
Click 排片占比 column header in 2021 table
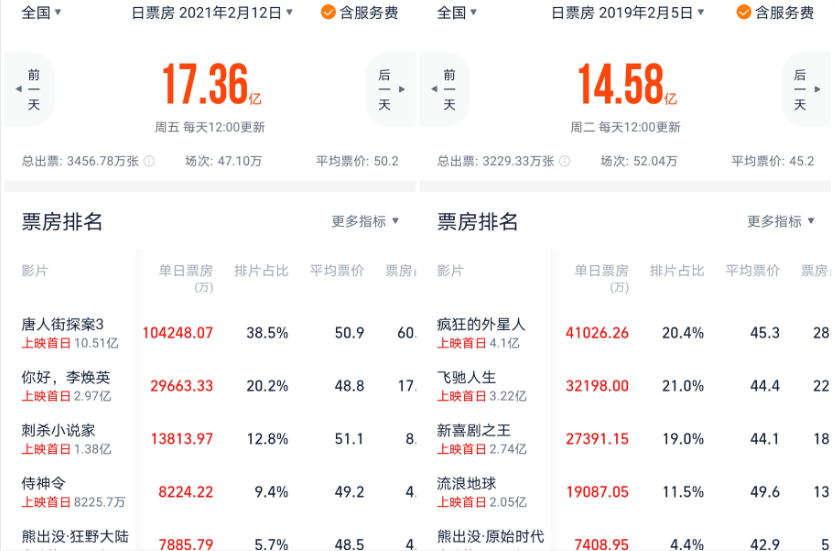[261, 271]
